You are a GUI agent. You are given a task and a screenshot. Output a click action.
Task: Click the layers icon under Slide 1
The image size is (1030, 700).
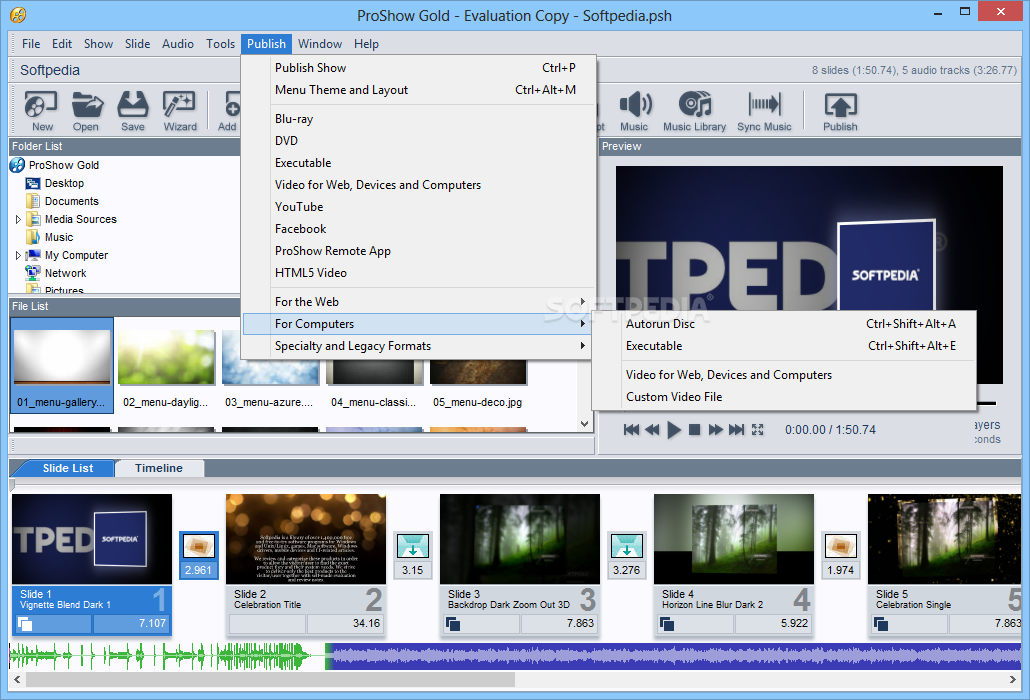coord(25,624)
